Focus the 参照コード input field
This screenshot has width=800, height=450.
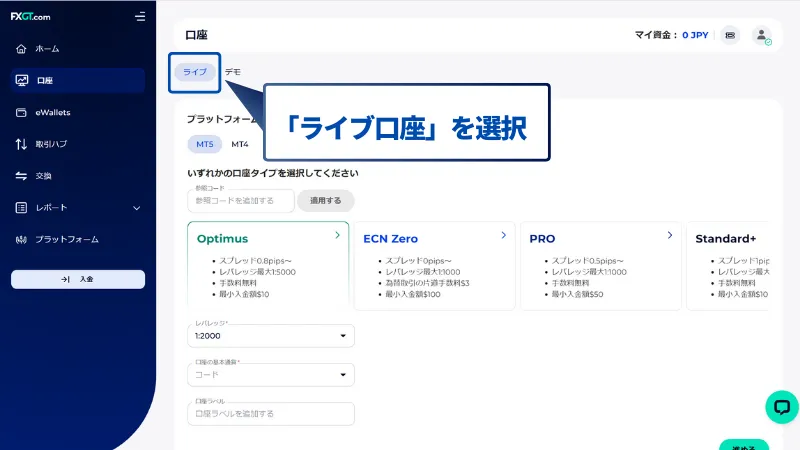tap(241, 201)
